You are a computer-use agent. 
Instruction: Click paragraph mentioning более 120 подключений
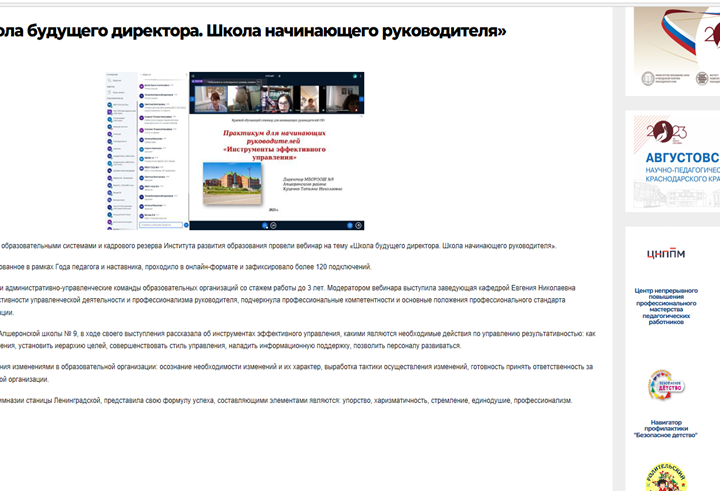185,266
